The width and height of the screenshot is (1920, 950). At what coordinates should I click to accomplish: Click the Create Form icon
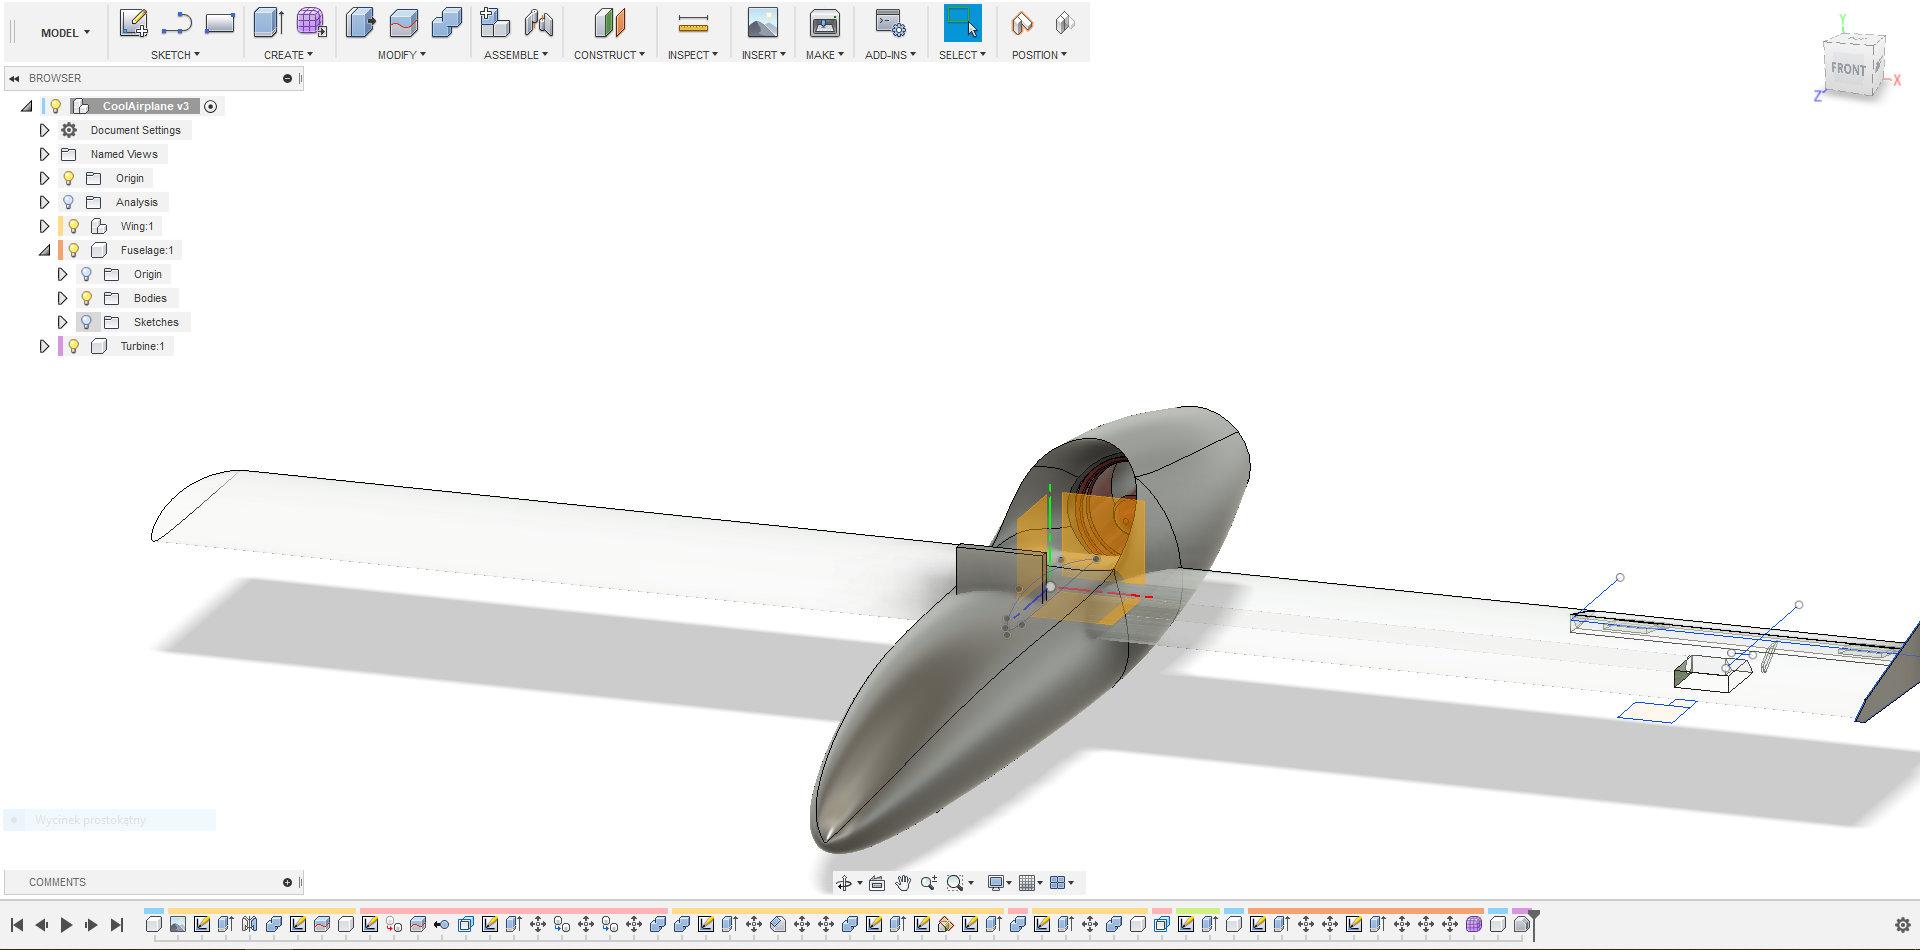pyautogui.click(x=311, y=23)
